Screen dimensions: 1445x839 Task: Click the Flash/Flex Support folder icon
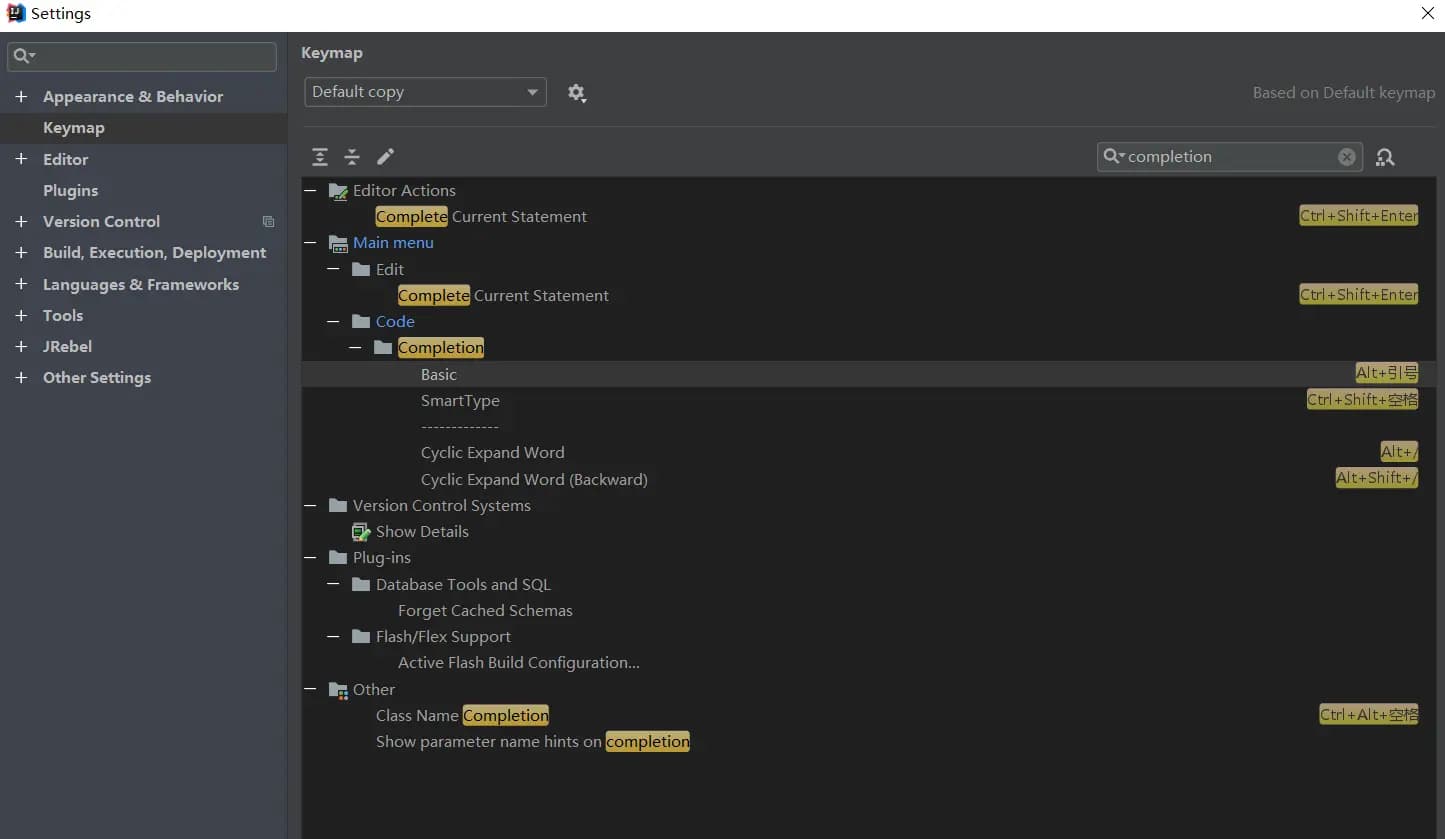tap(361, 636)
